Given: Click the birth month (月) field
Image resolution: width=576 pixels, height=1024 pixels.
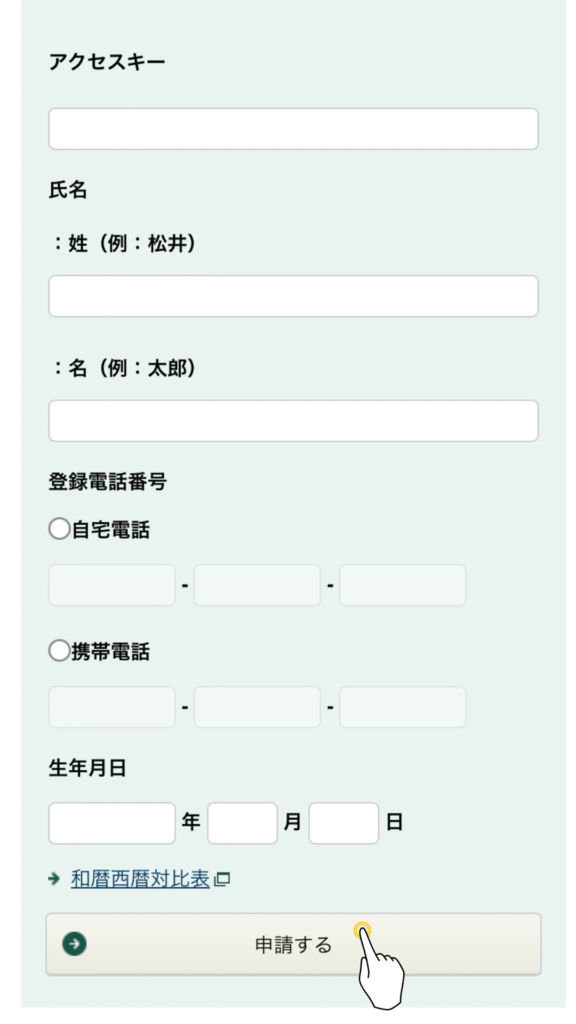Looking at the screenshot, I should point(242,823).
